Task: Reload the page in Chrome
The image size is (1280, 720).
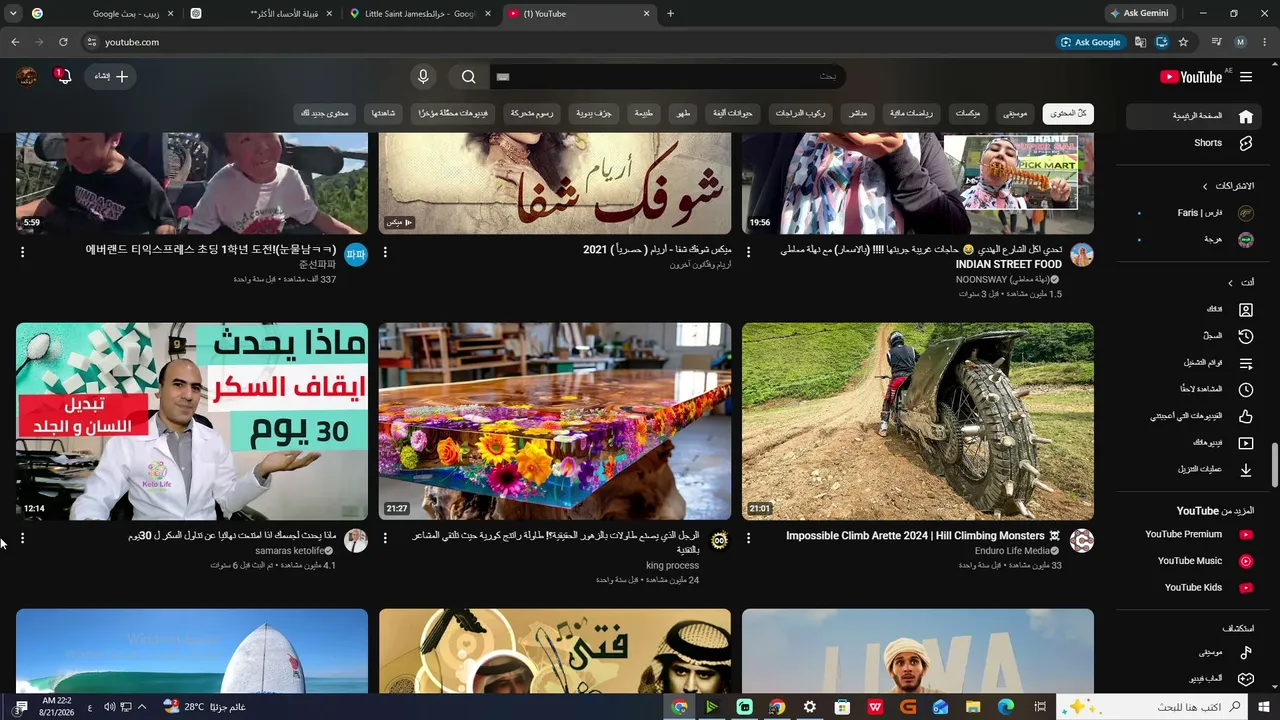Action: pos(63,42)
